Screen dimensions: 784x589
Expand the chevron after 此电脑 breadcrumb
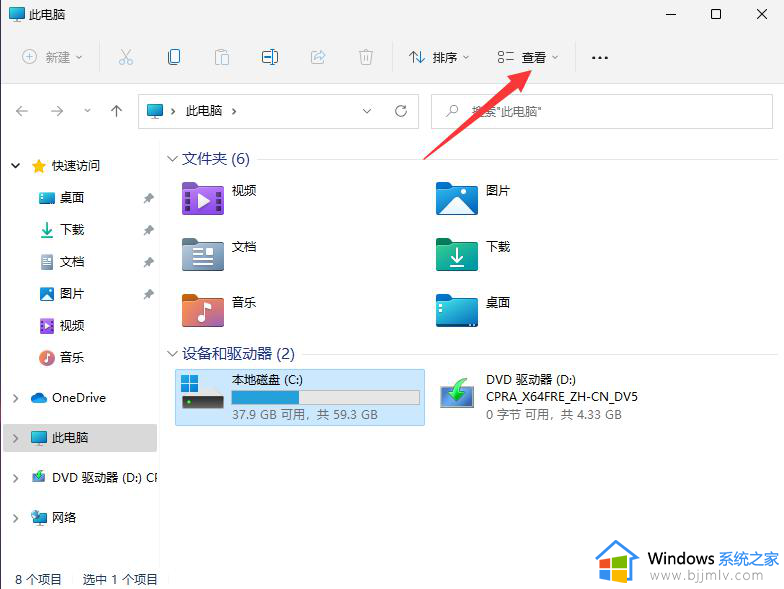pyautogui.click(x=234, y=111)
